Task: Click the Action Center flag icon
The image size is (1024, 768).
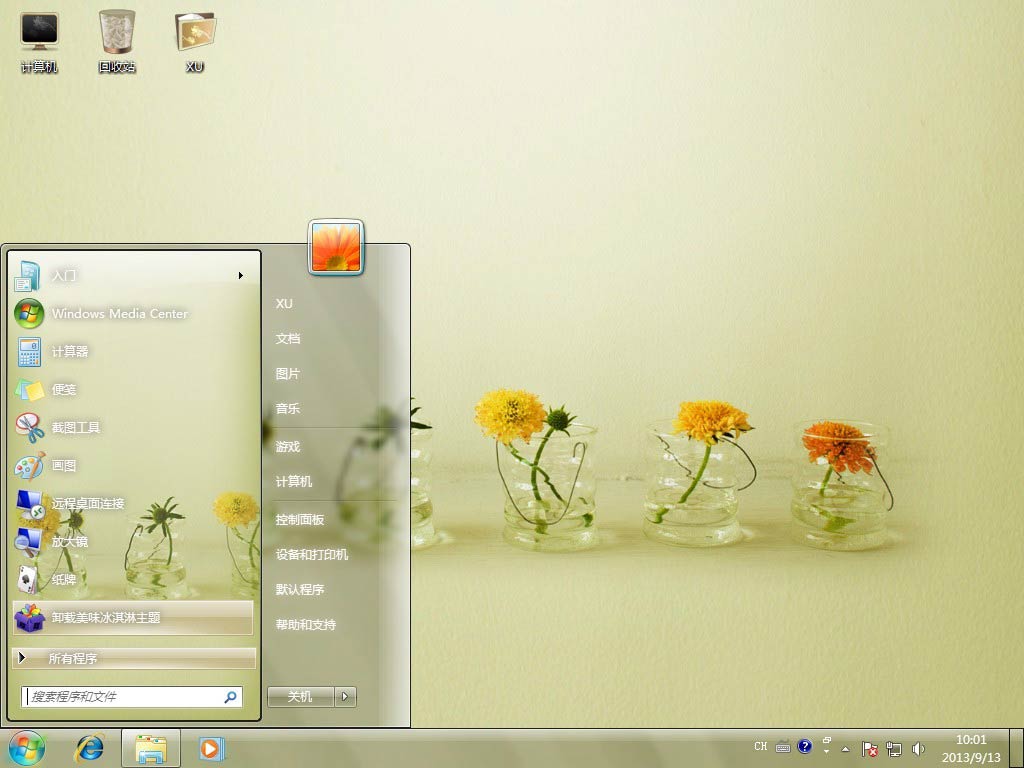Action: [x=870, y=748]
